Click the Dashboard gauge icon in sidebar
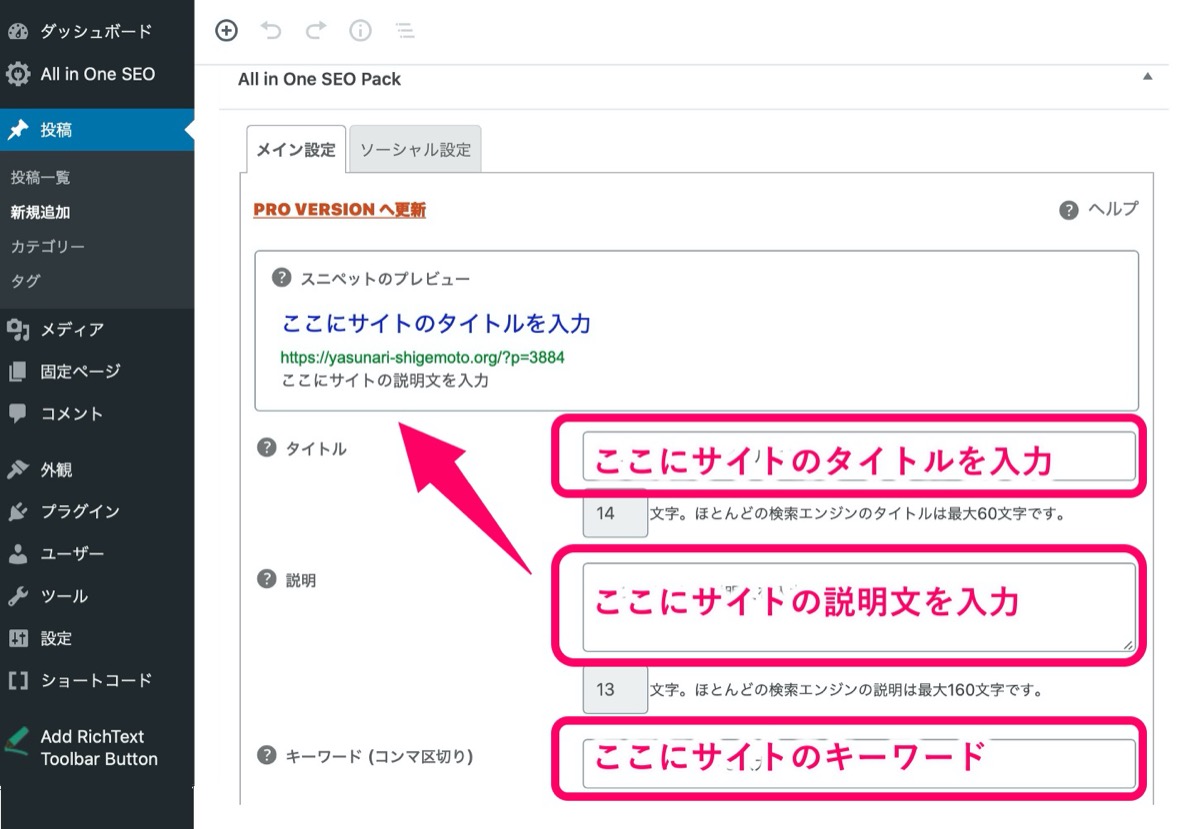 [x=18, y=31]
